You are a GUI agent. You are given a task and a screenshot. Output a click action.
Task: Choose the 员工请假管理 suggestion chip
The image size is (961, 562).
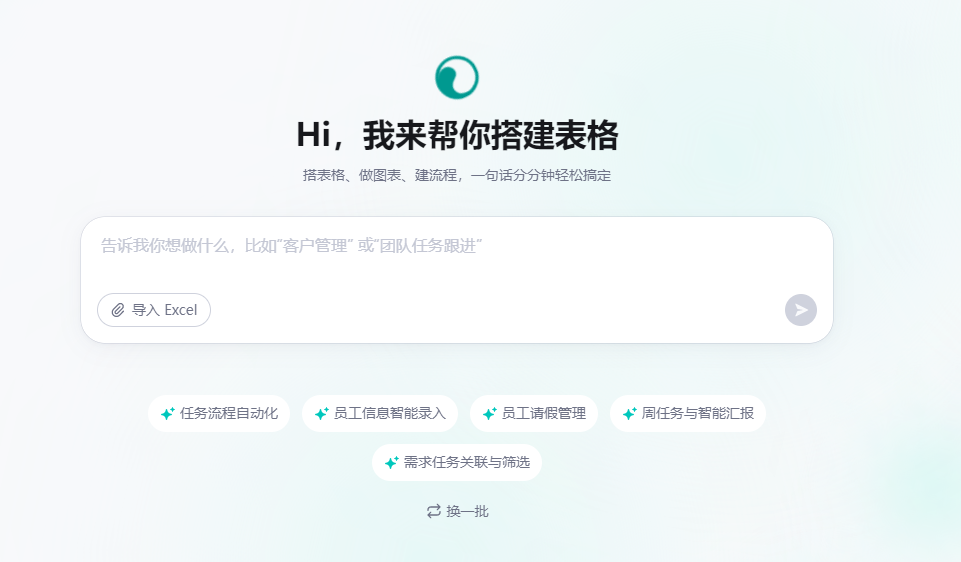(x=534, y=414)
